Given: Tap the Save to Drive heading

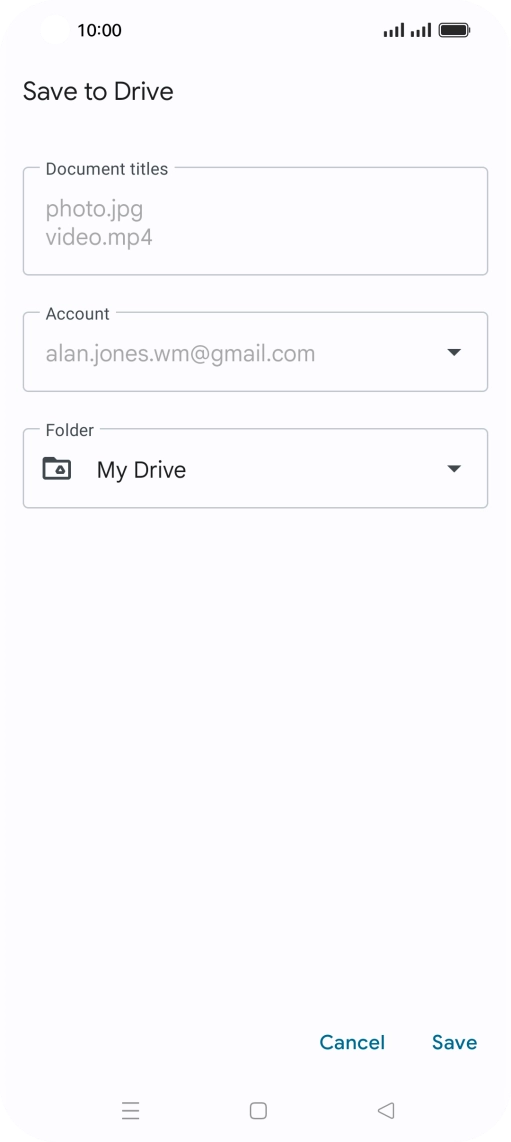Looking at the screenshot, I should pyautogui.click(x=98, y=92).
